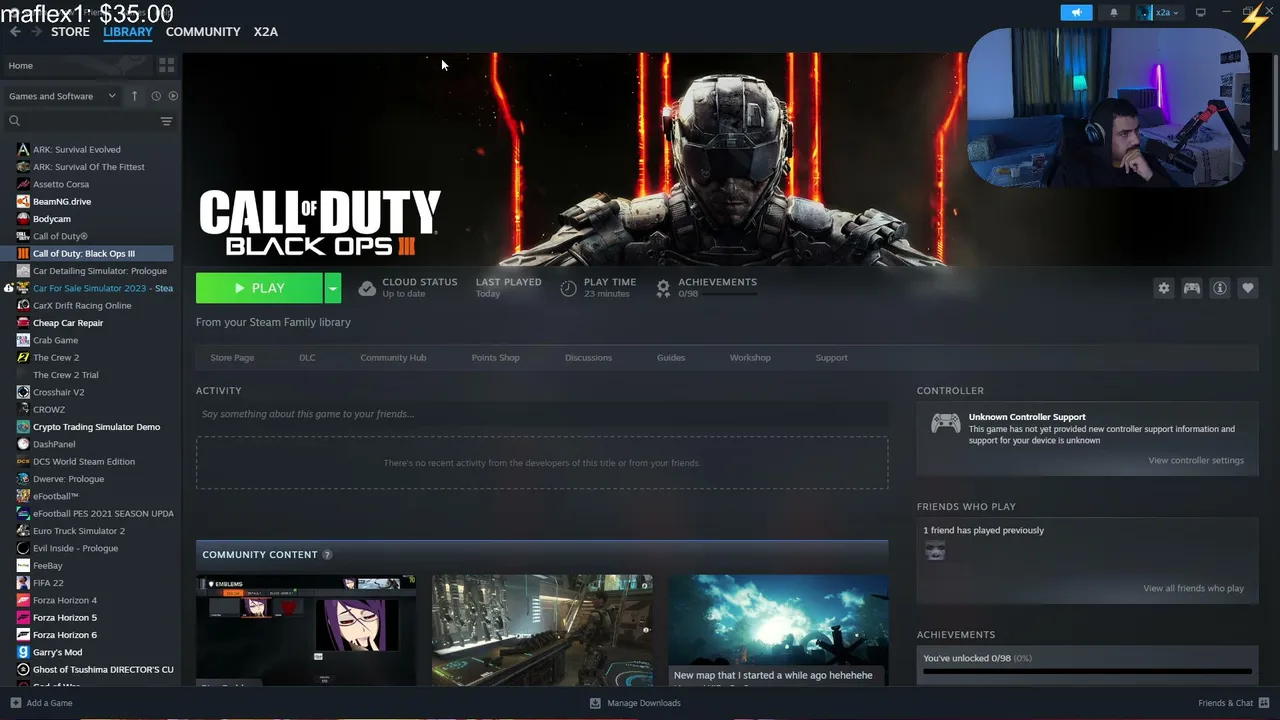The height and width of the screenshot is (720, 1280).
Task: Toggle the ready-to-play filter
Action: [x=173, y=96]
